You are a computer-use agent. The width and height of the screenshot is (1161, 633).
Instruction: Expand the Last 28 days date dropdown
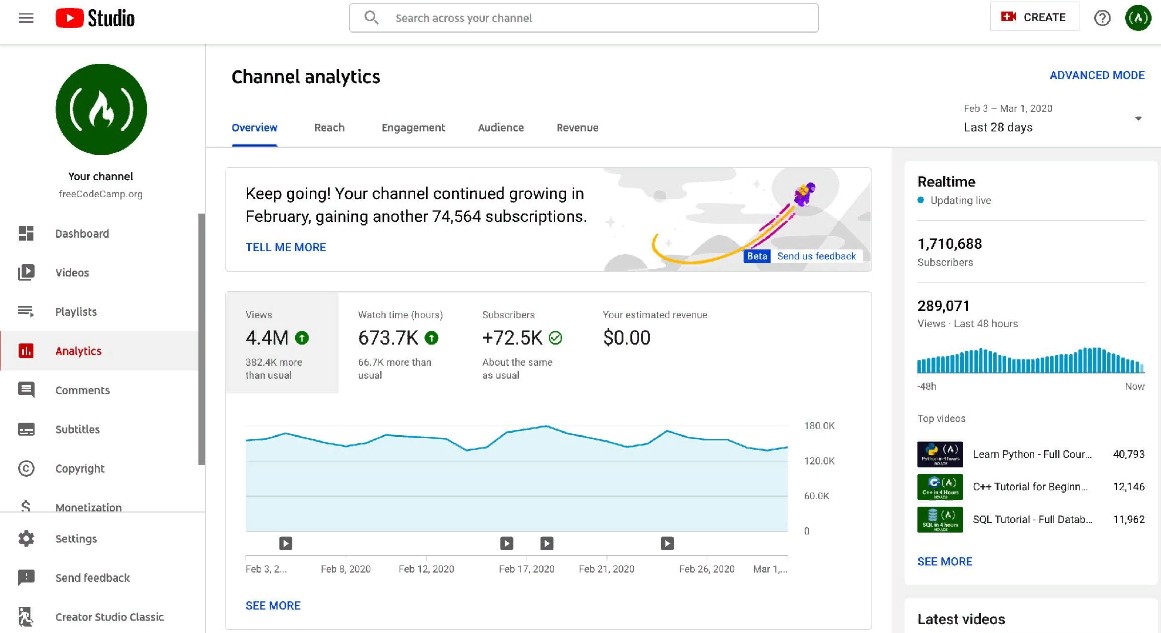(x=1138, y=119)
